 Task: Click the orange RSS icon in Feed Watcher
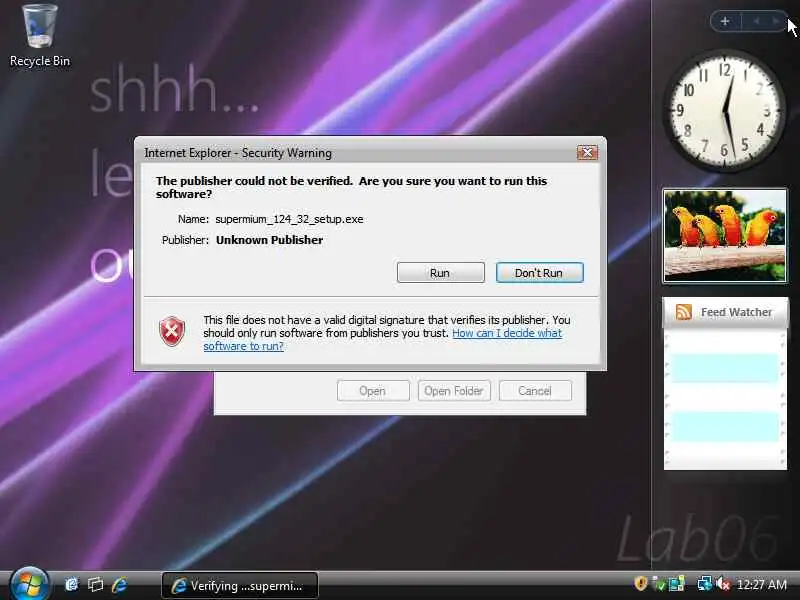[x=683, y=312]
